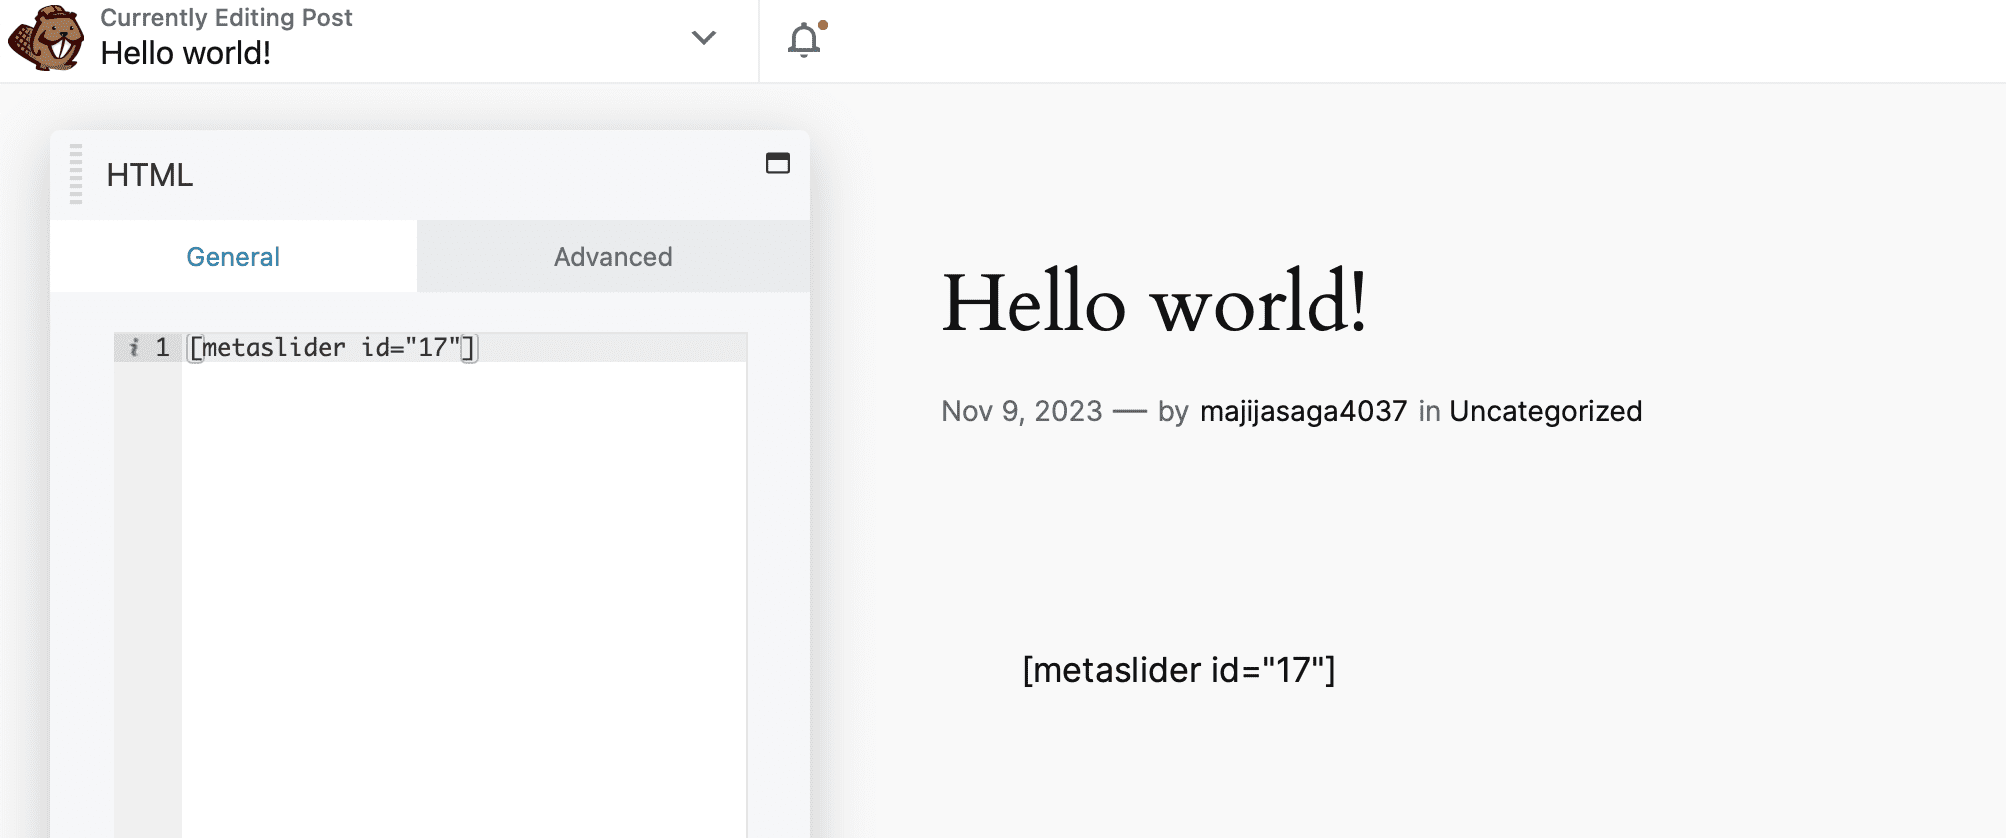Open author link majijasaga4037
This screenshot has height=838, width=2006.
1303,411
